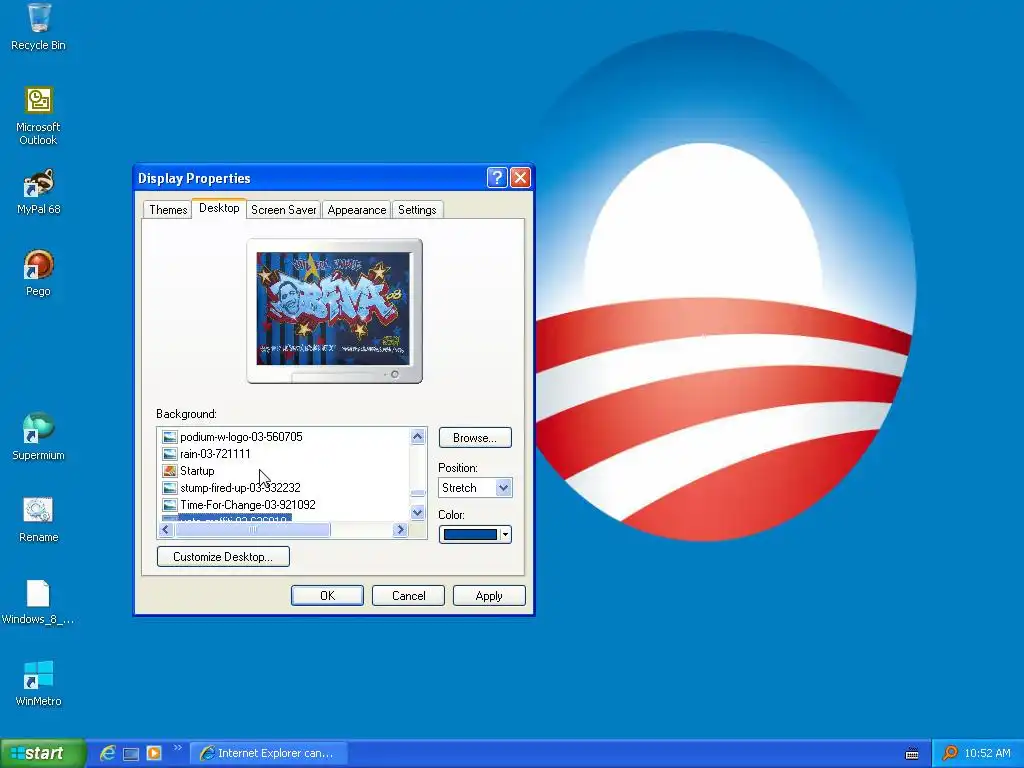
Task: Select Time-For-Change-03-921092 background
Action: (248, 505)
